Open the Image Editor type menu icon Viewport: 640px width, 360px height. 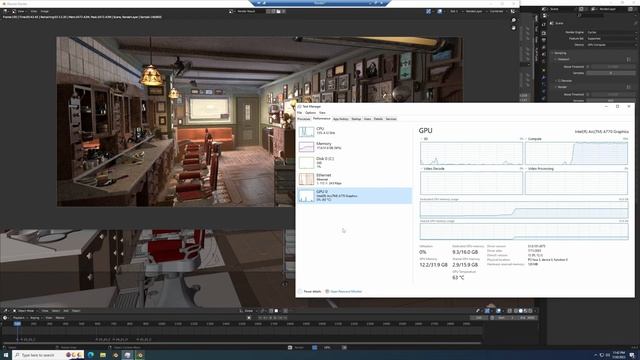(5, 11)
